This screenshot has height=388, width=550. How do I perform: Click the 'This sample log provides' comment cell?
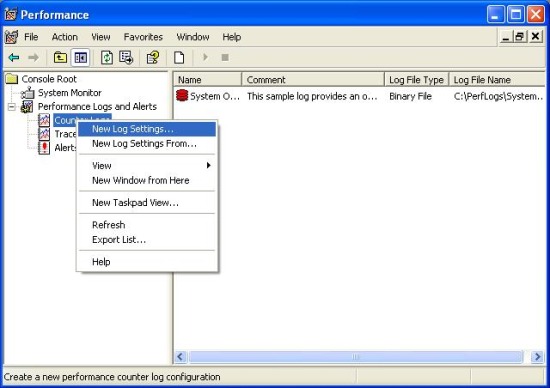coord(312,96)
